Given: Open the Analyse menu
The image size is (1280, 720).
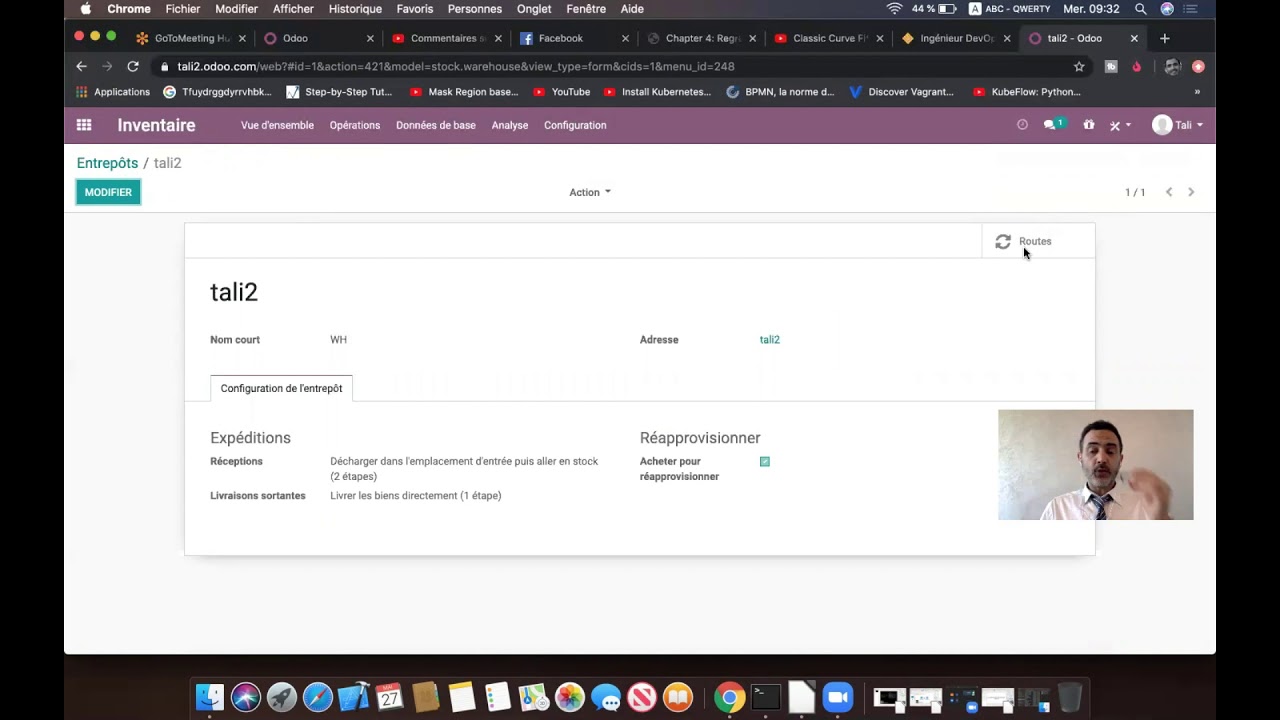Looking at the screenshot, I should (510, 125).
